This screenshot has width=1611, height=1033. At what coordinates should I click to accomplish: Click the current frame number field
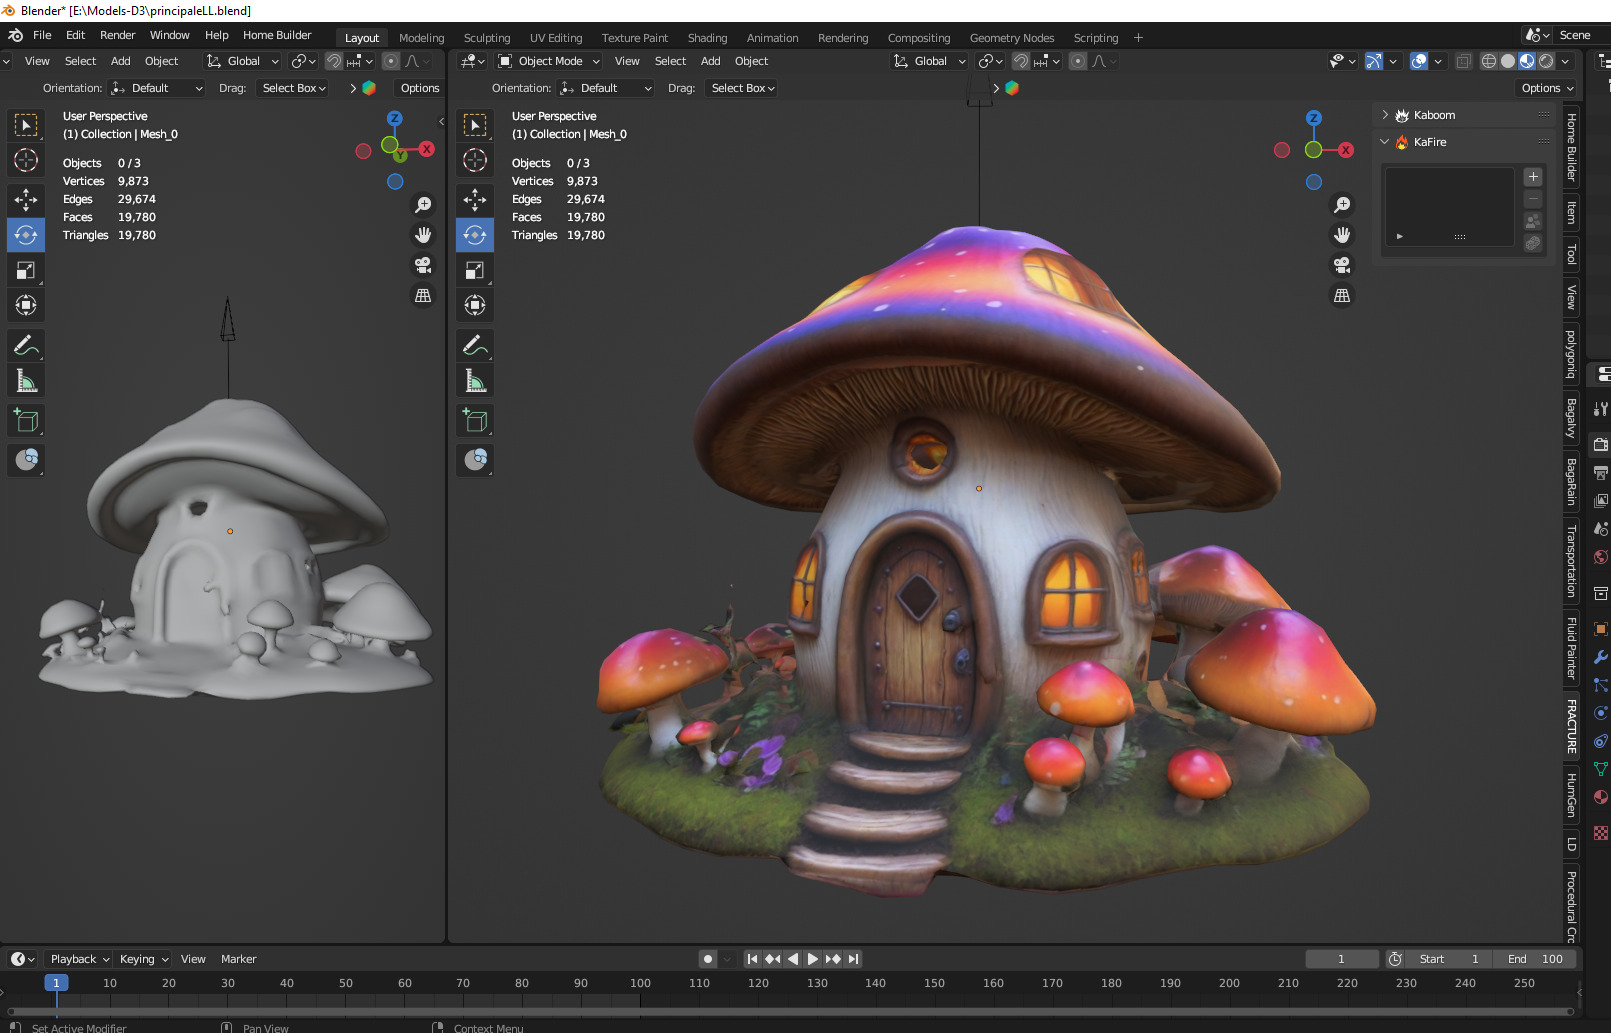pos(1341,959)
